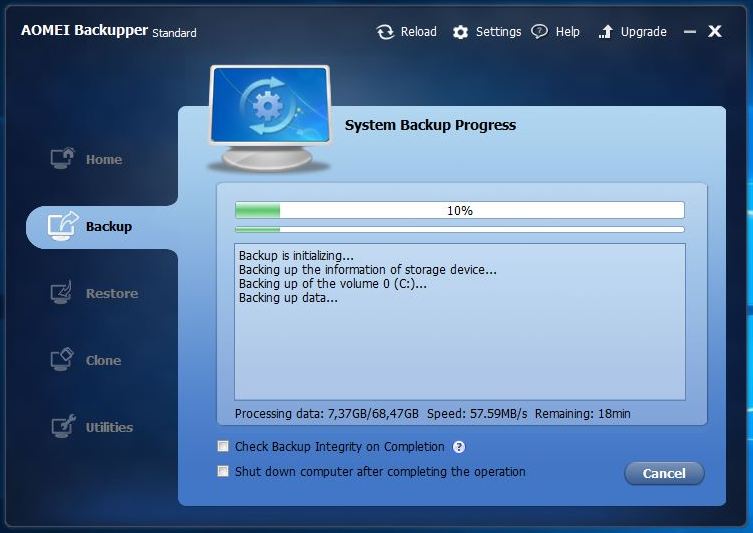Click the thin secondary progress bar
Screen dimensions: 753x533
click(460, 230)
